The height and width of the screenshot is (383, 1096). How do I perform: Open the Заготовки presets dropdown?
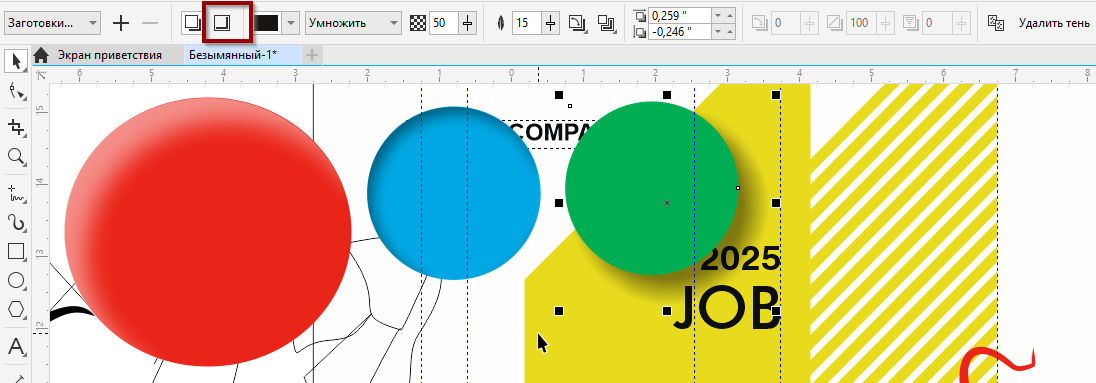pos(52,23)
